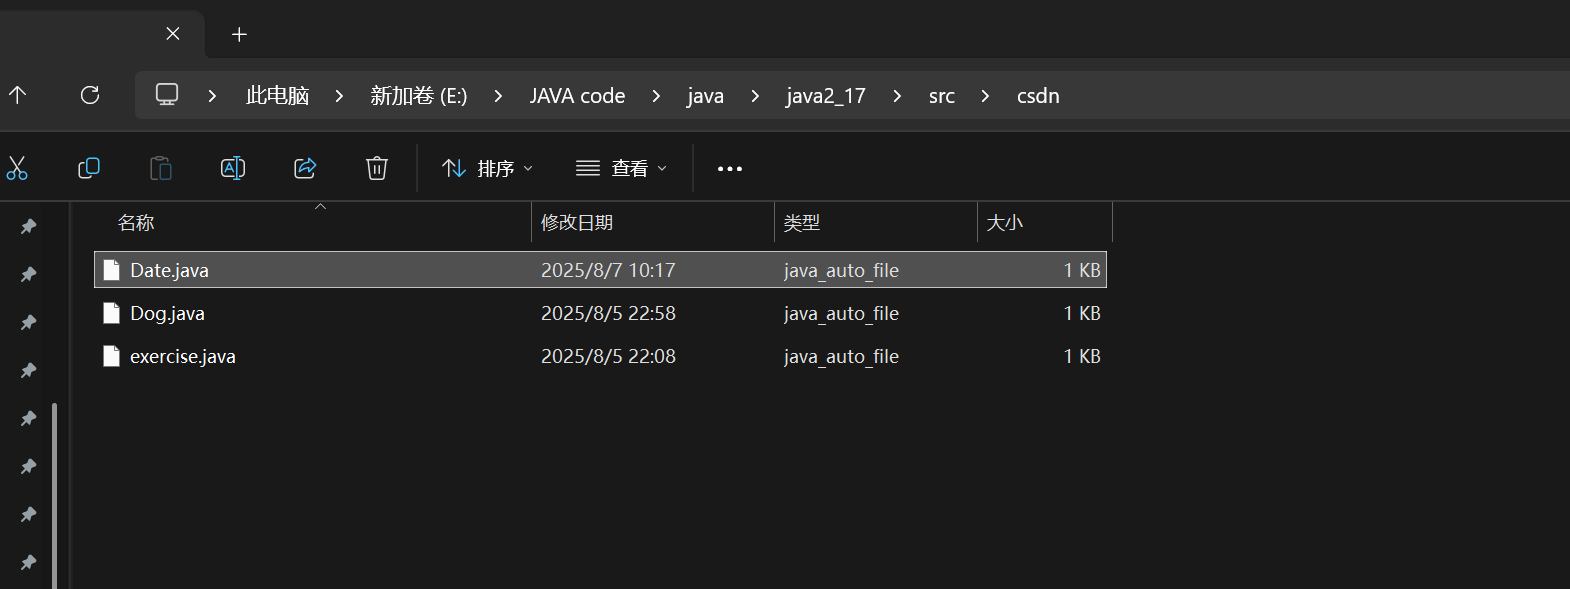1570x589 pixels.
Task: Select the Dog.java file name
Action: coord(167,313)
